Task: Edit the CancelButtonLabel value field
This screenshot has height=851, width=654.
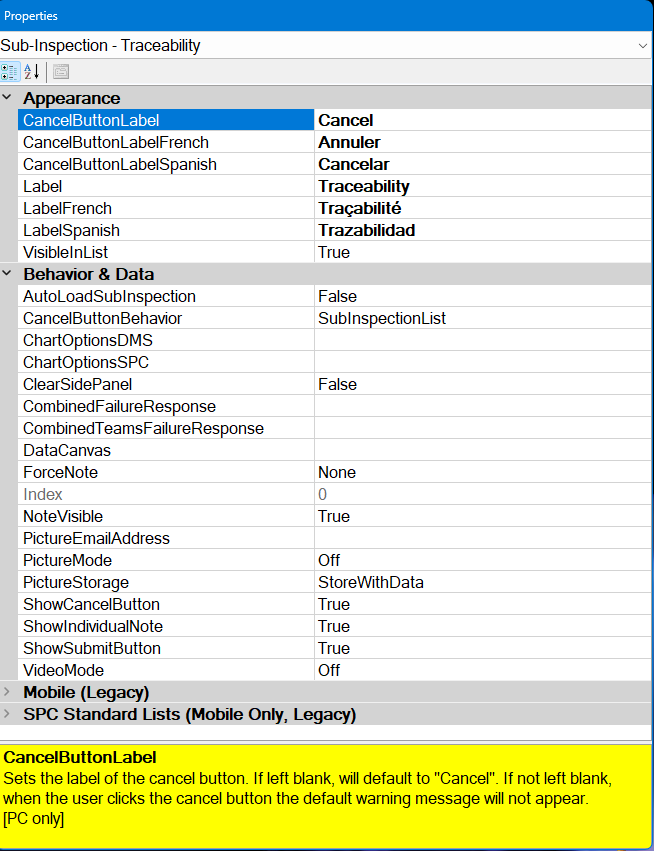Action: click(x=480, y=120)
